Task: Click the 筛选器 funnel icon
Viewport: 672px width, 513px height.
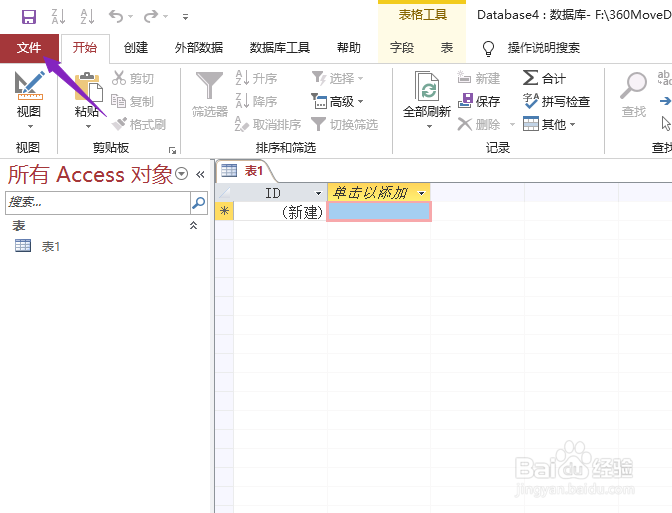Action: [210, 85]
